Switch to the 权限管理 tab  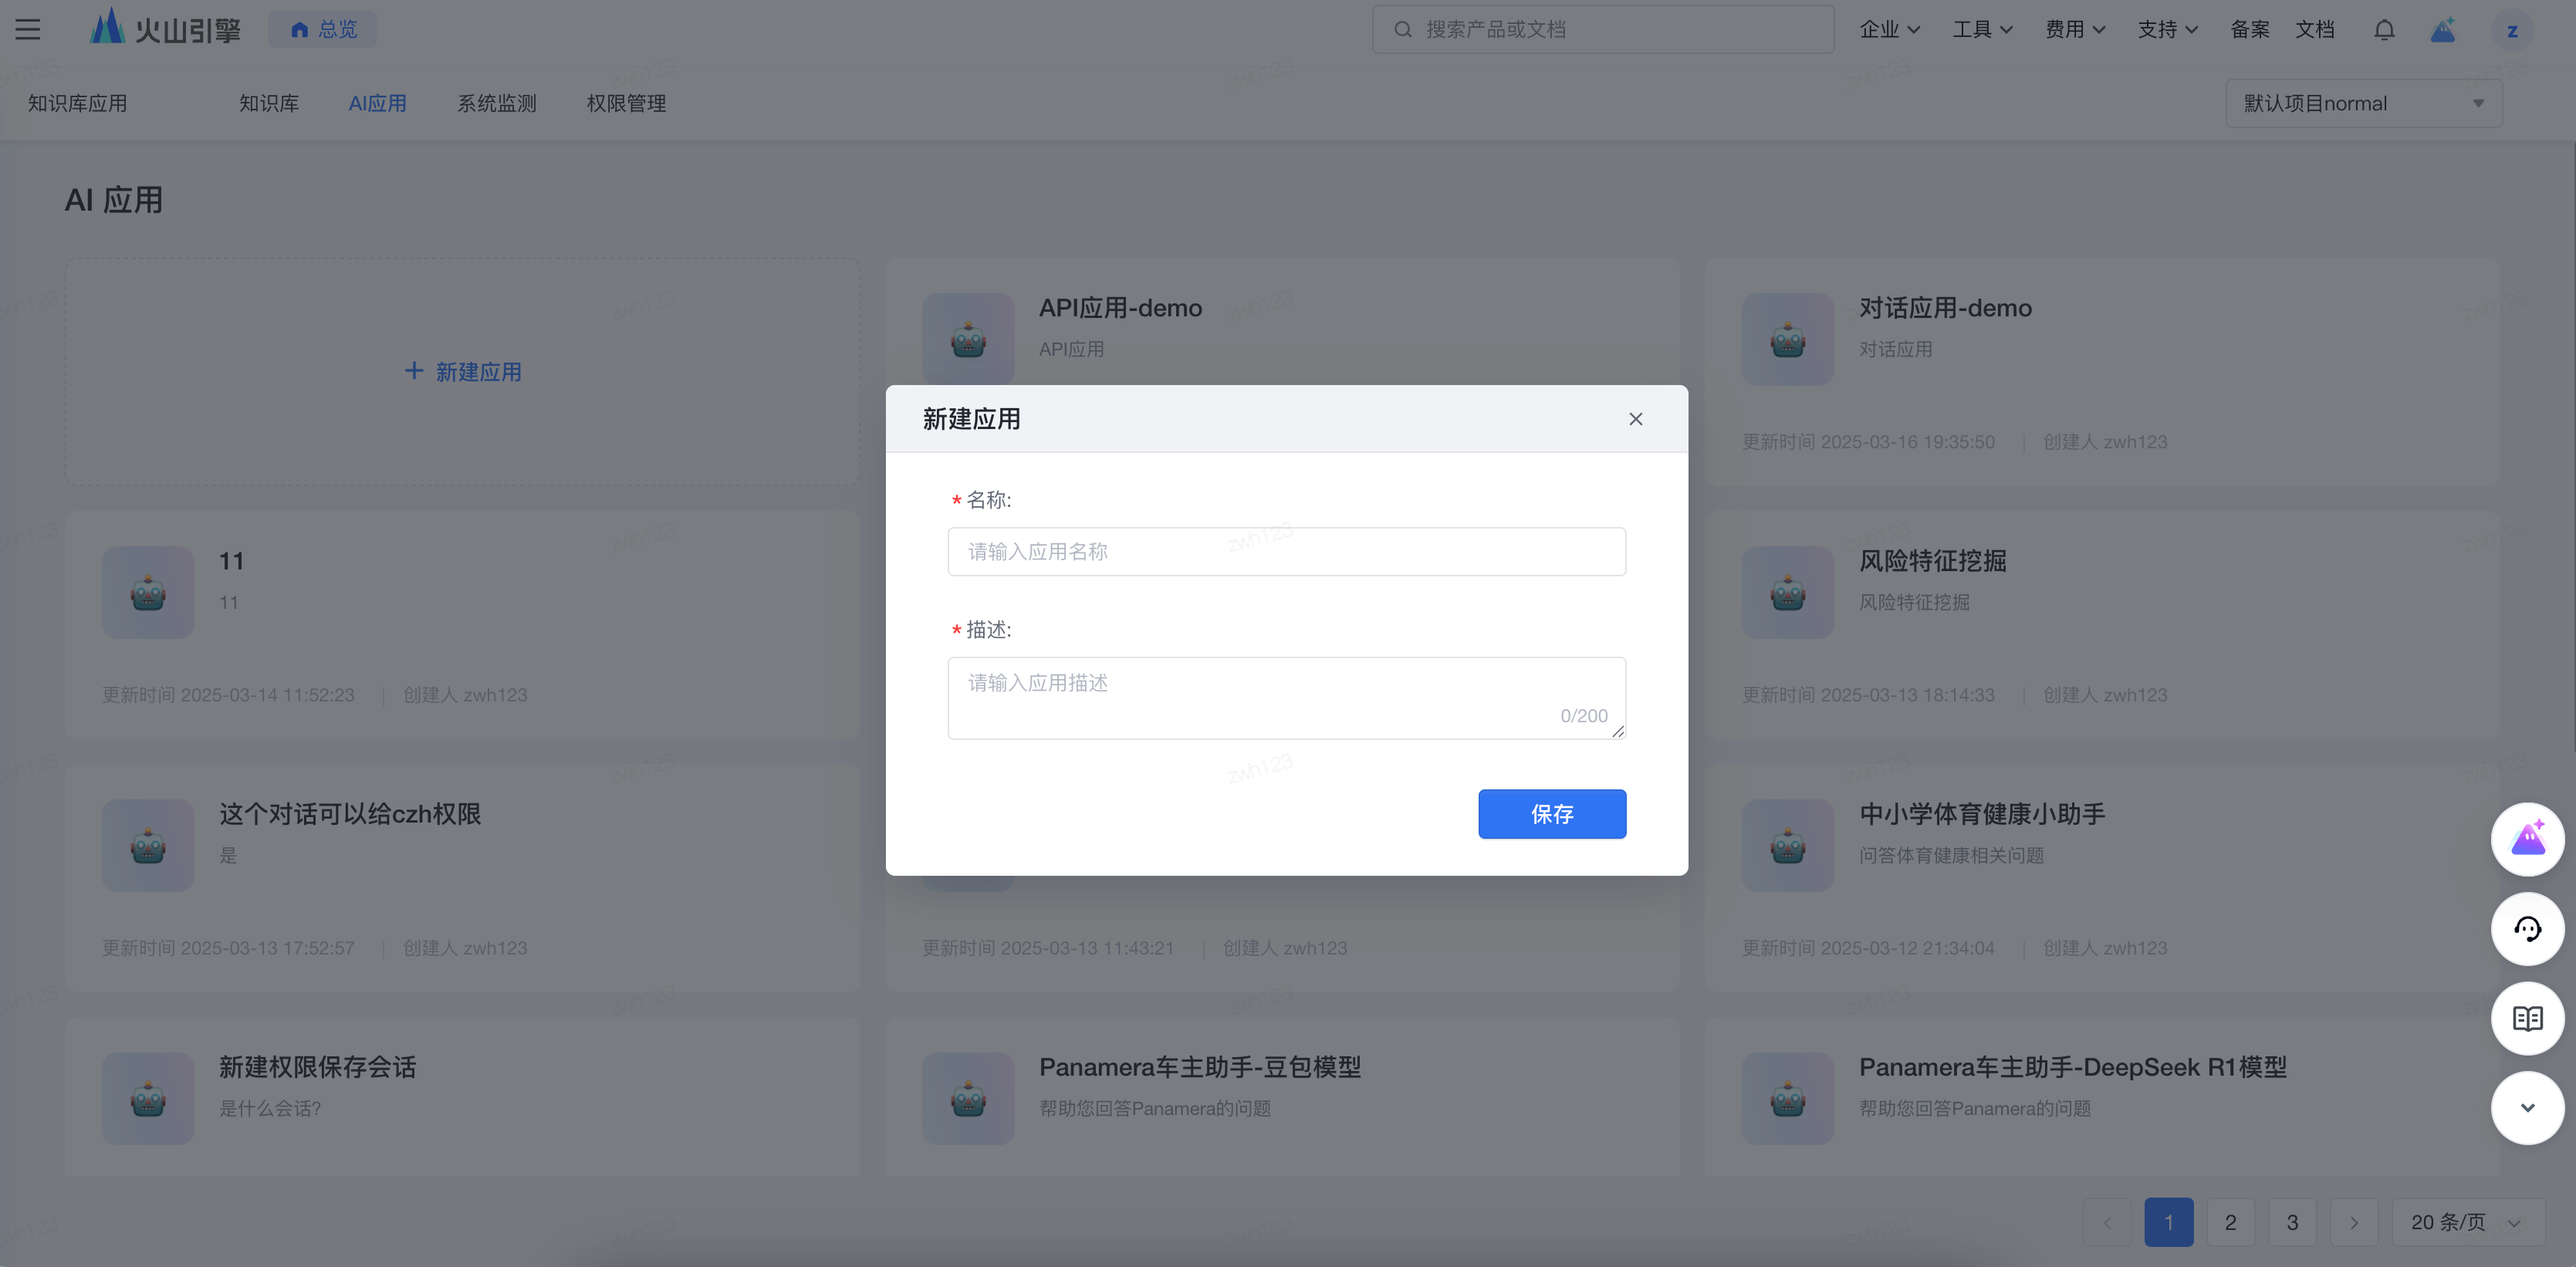(x=626, y=103)
